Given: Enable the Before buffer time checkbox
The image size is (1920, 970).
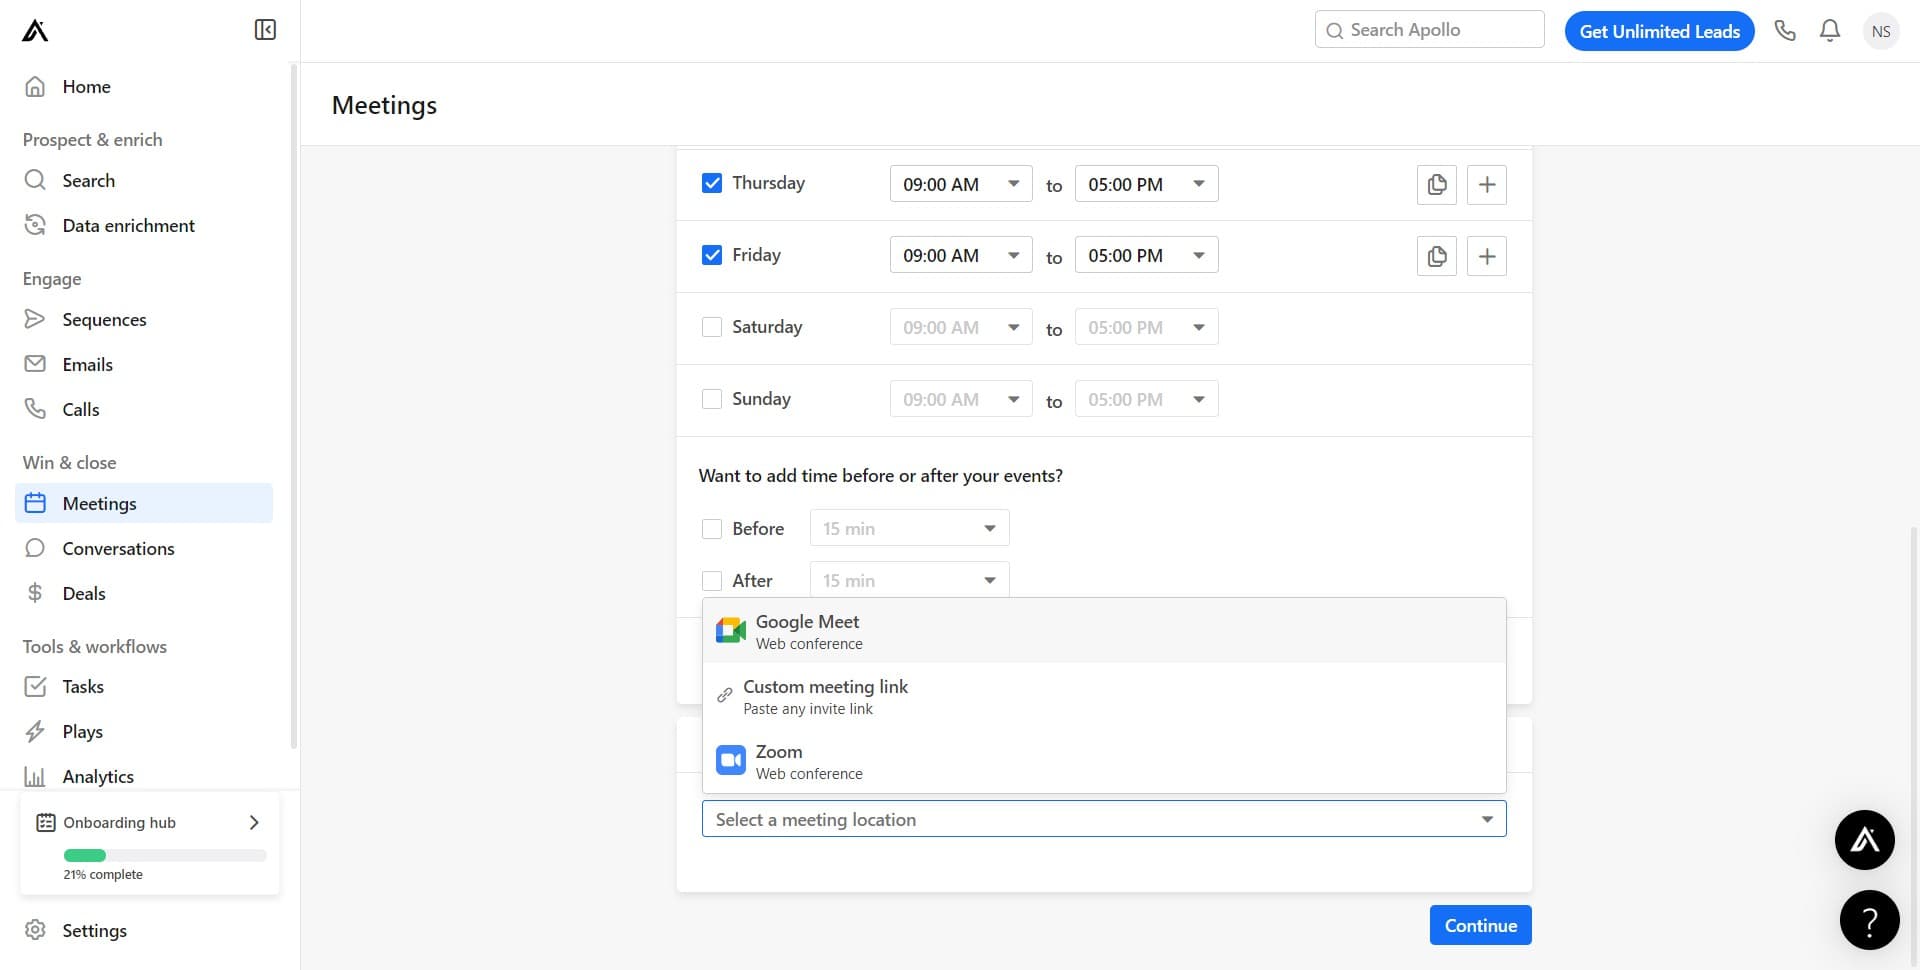Looking at the screenshot, I should (712, 529).
